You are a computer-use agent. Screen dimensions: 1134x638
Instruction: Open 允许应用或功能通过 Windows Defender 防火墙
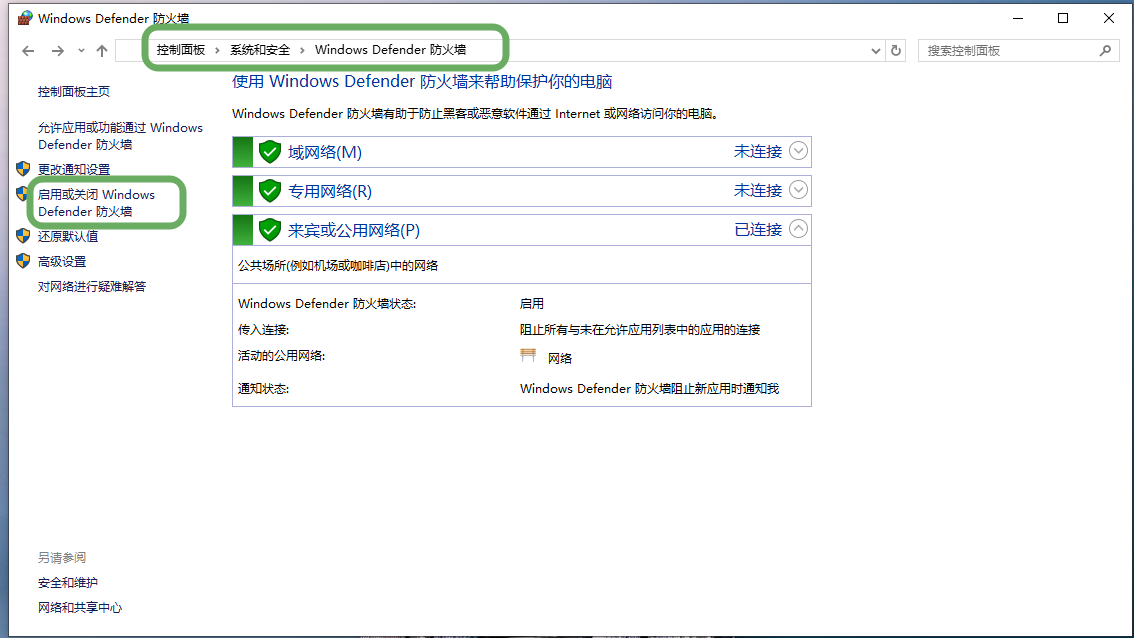pos(120,136)
